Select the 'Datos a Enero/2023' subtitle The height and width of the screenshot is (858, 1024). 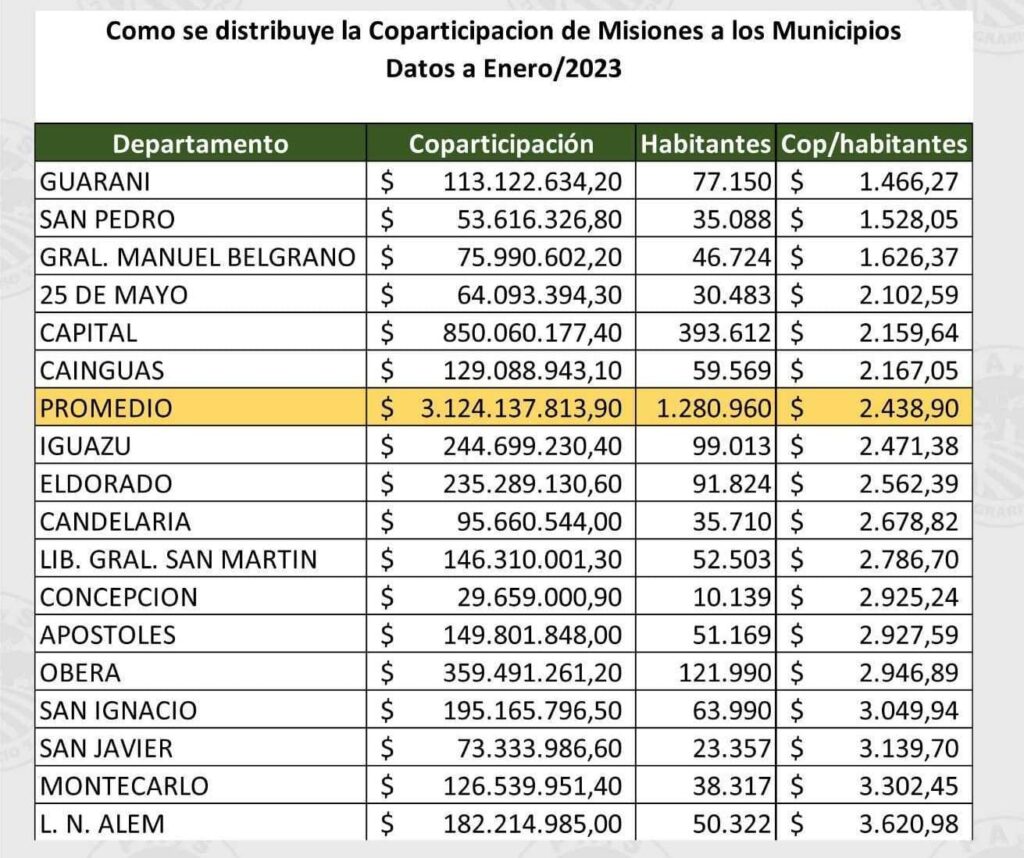click(x=503, y=72)
